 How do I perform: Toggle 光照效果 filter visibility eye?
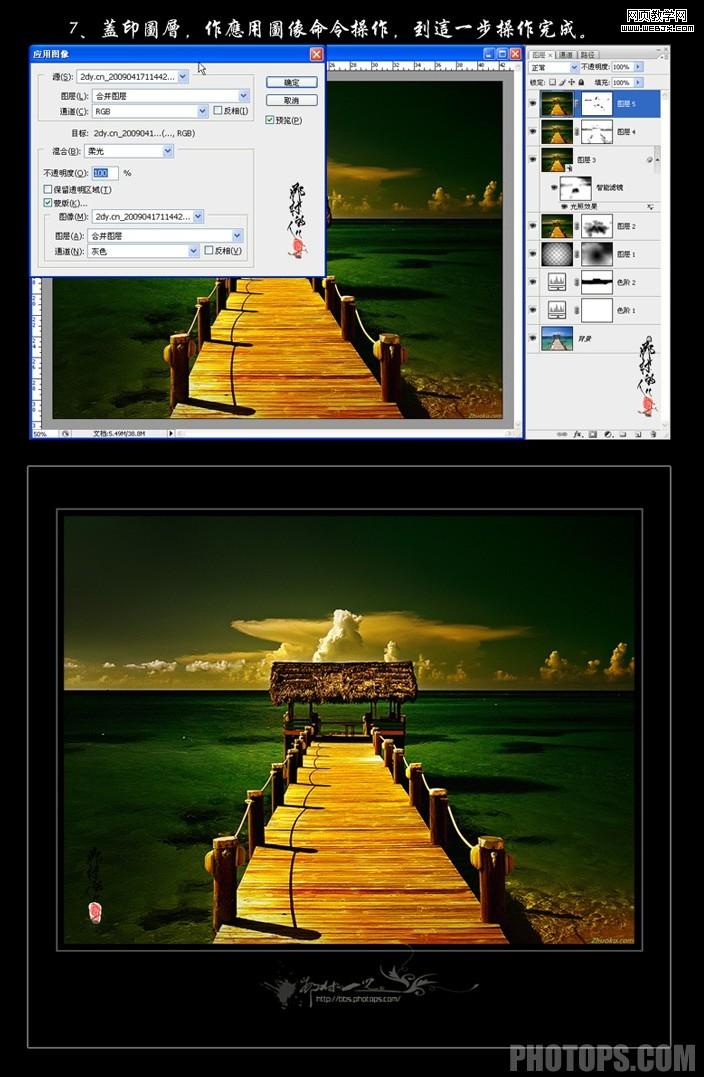click(565, 206)
